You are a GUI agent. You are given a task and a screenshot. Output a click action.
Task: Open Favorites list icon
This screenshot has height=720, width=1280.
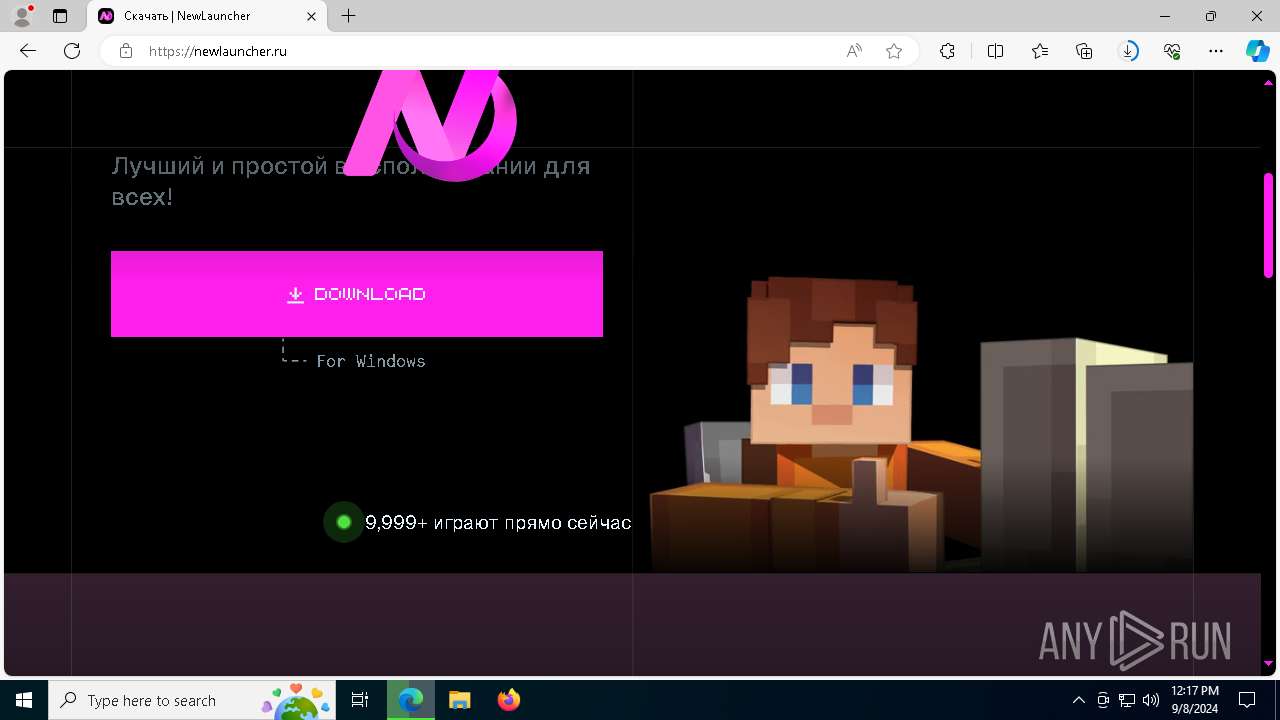1040,51
